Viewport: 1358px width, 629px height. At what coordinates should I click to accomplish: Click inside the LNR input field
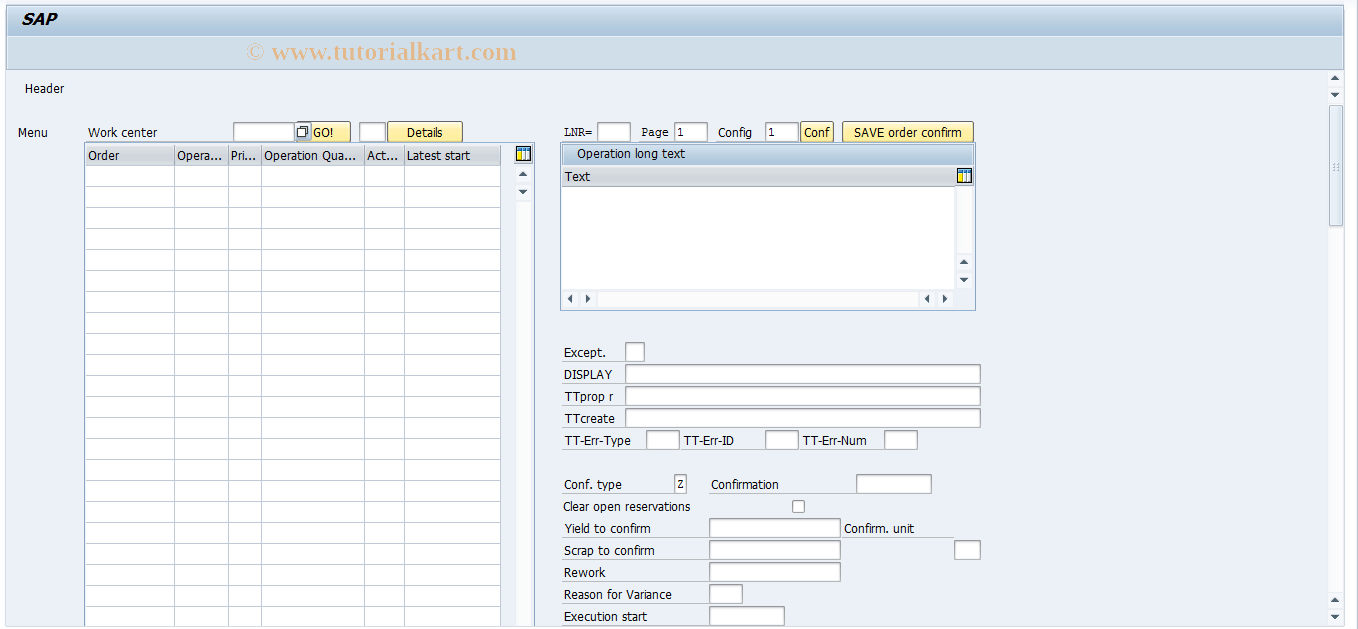pyautogui.click(x=613, y=131)
